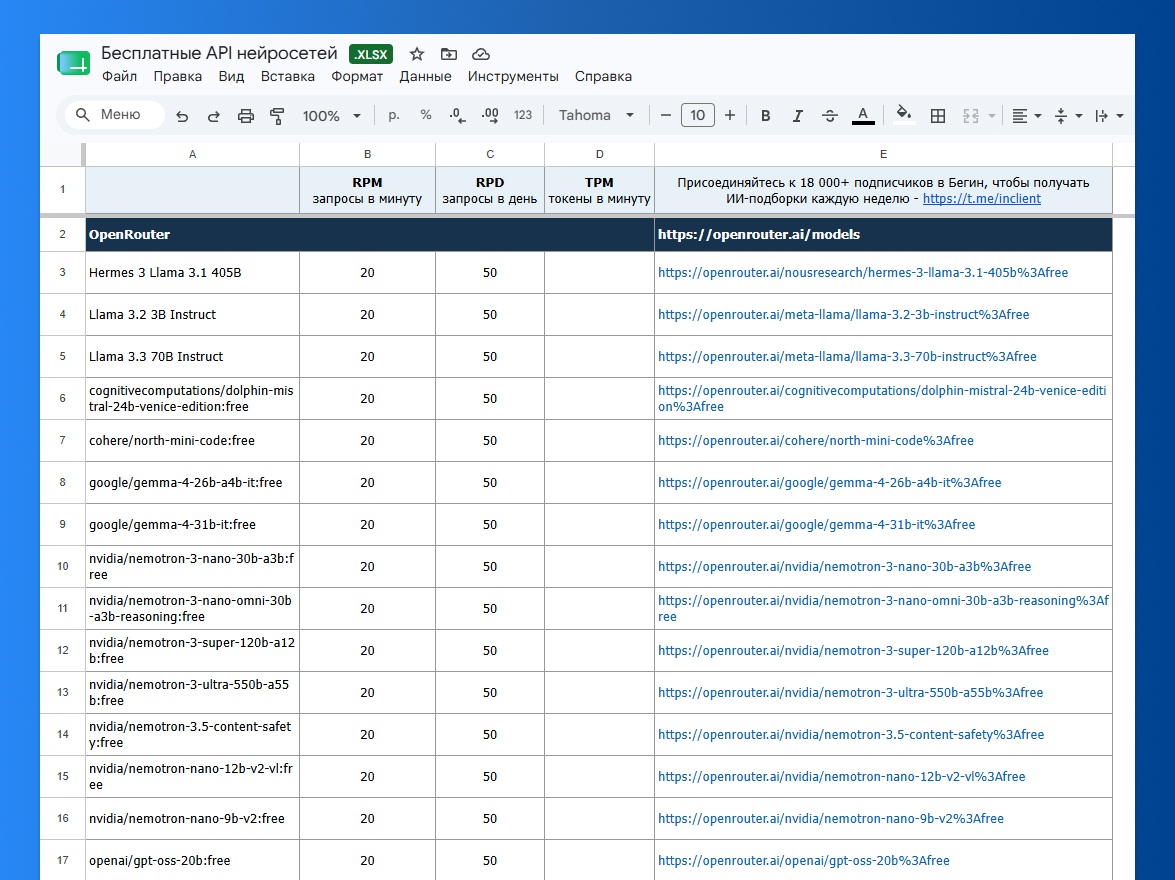Click the Borders icon
Viewport: 1175px width, 880px height.
(x=937, y=116)
